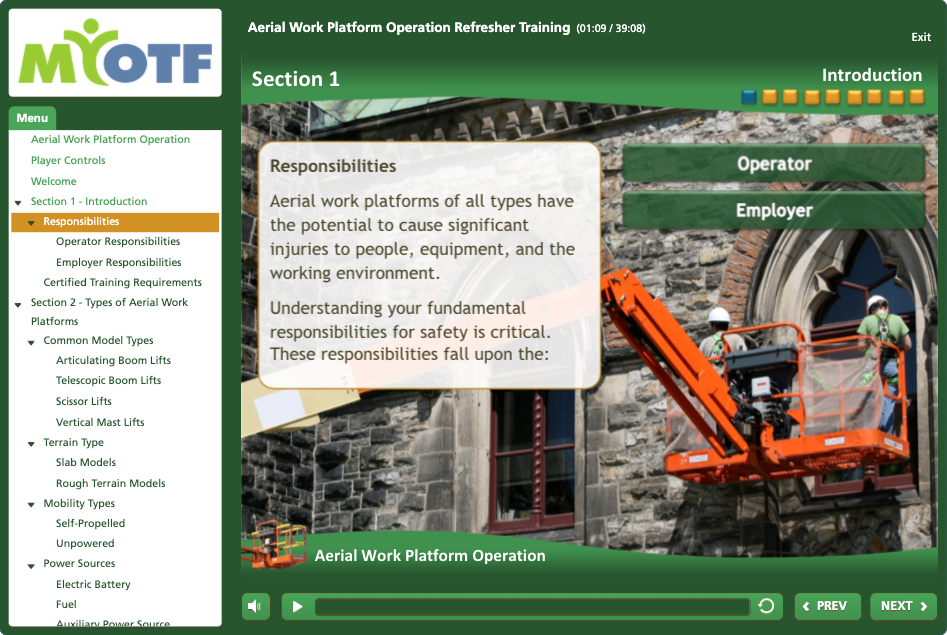This screenshot has width=947, height=635.
Task: Collapse the Terrain Type arrow
Action: click(x=31, y=444)
